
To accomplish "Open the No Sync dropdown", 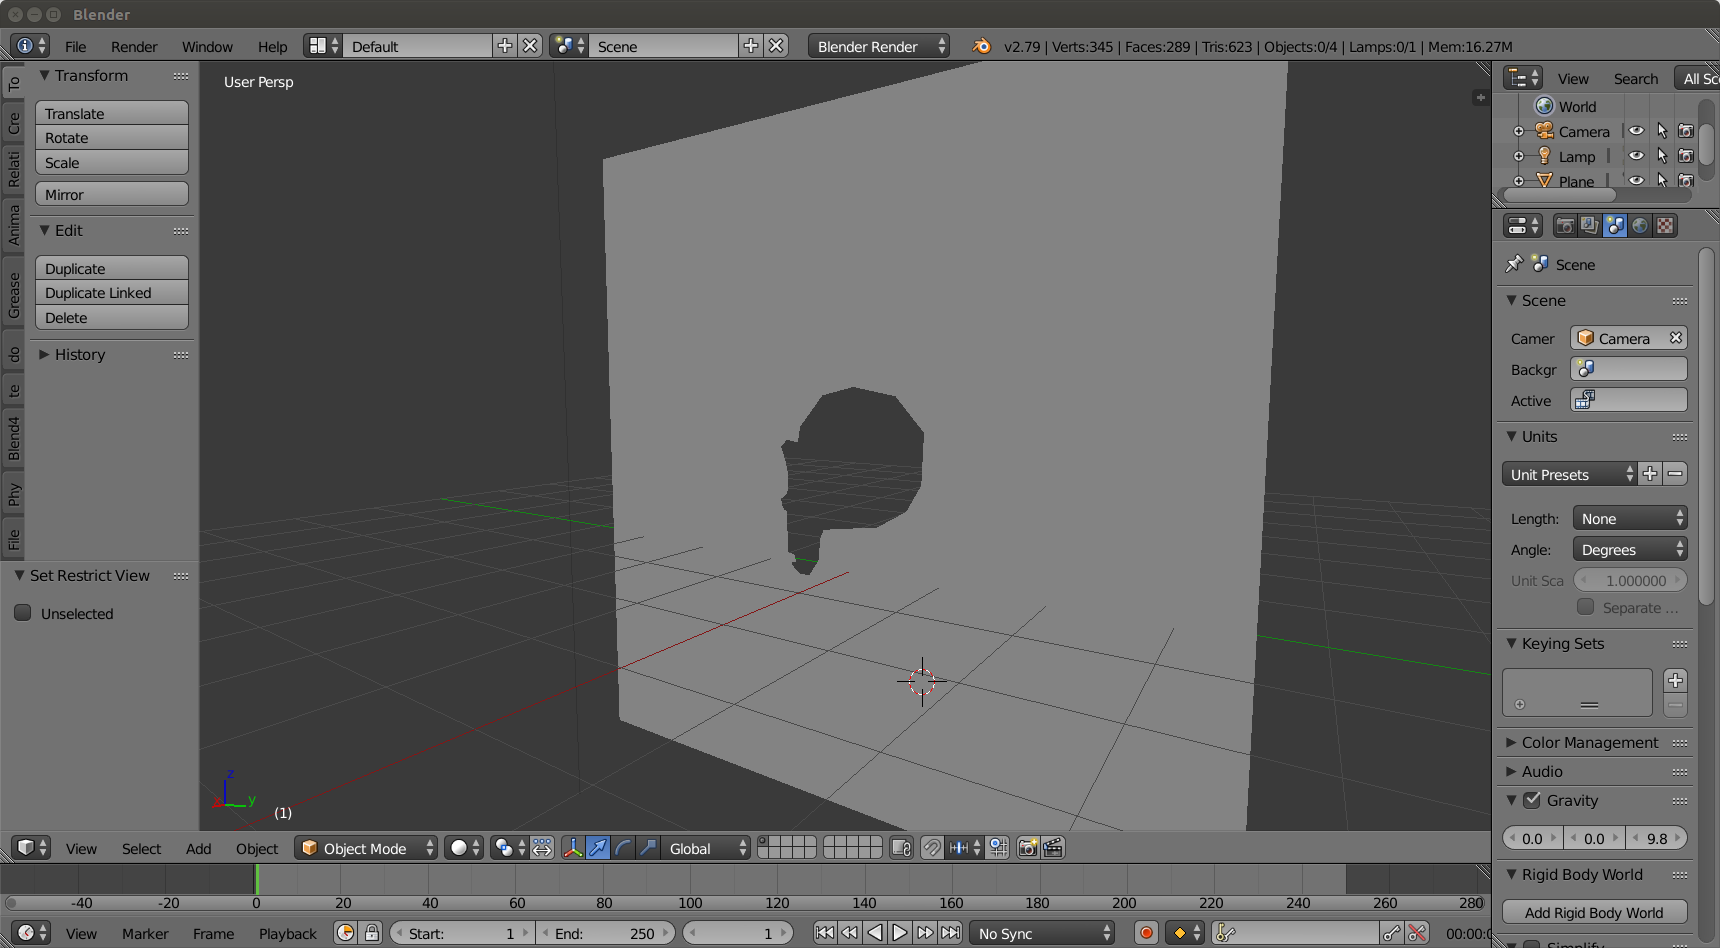I will (x=1042, y=933).
